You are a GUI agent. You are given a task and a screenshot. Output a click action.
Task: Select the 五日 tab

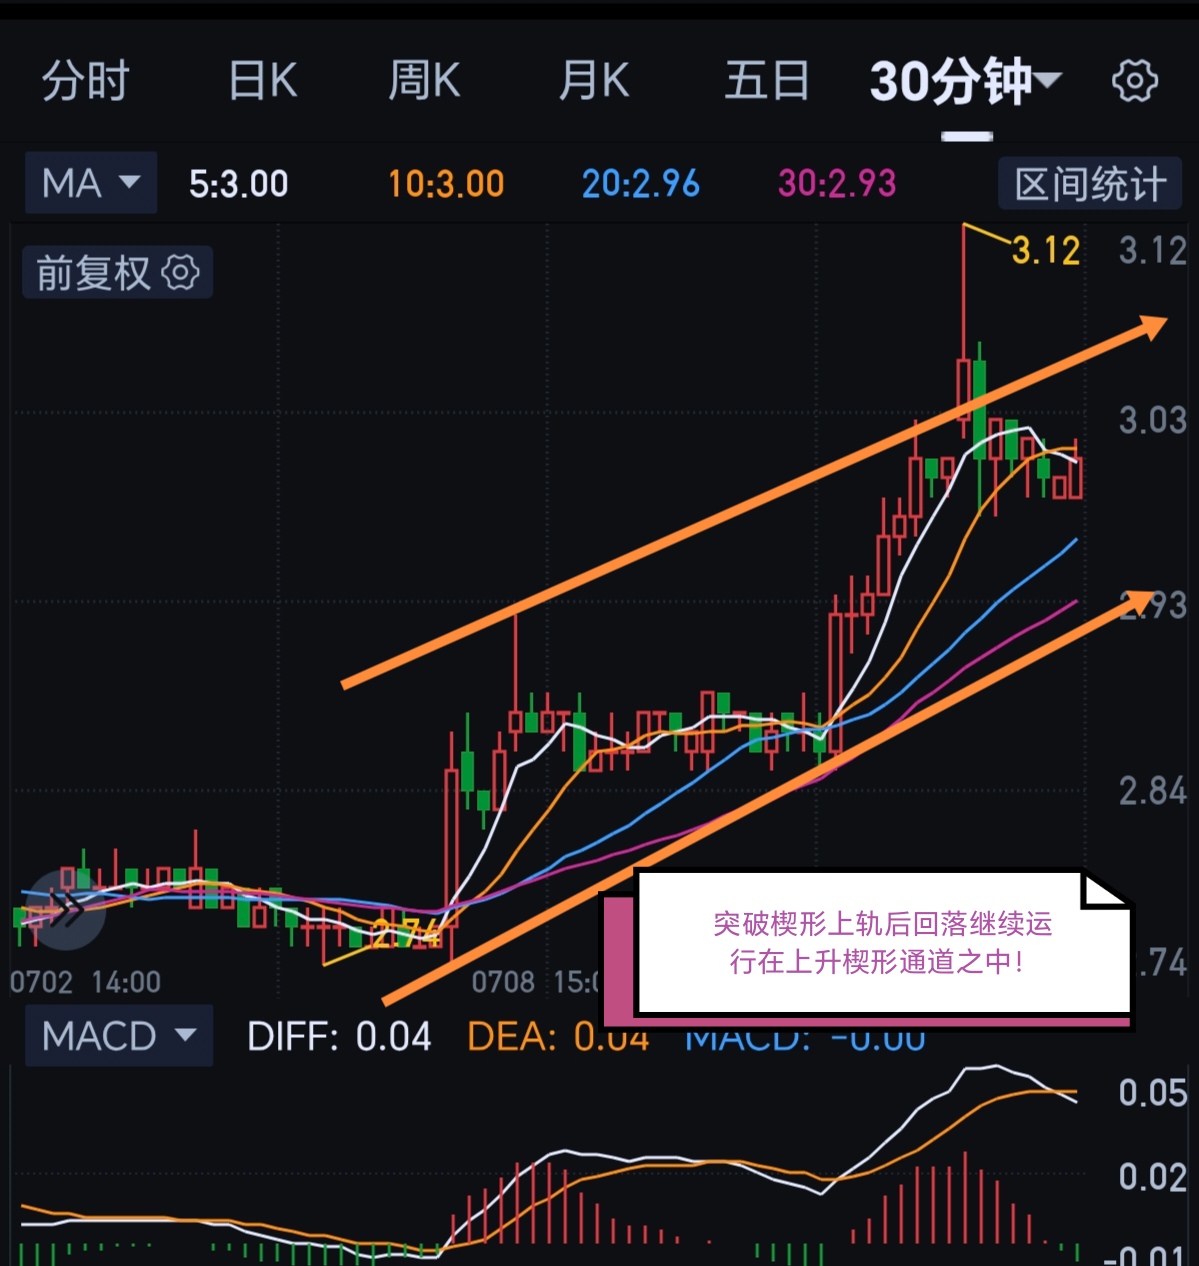[x=767, y=81]
